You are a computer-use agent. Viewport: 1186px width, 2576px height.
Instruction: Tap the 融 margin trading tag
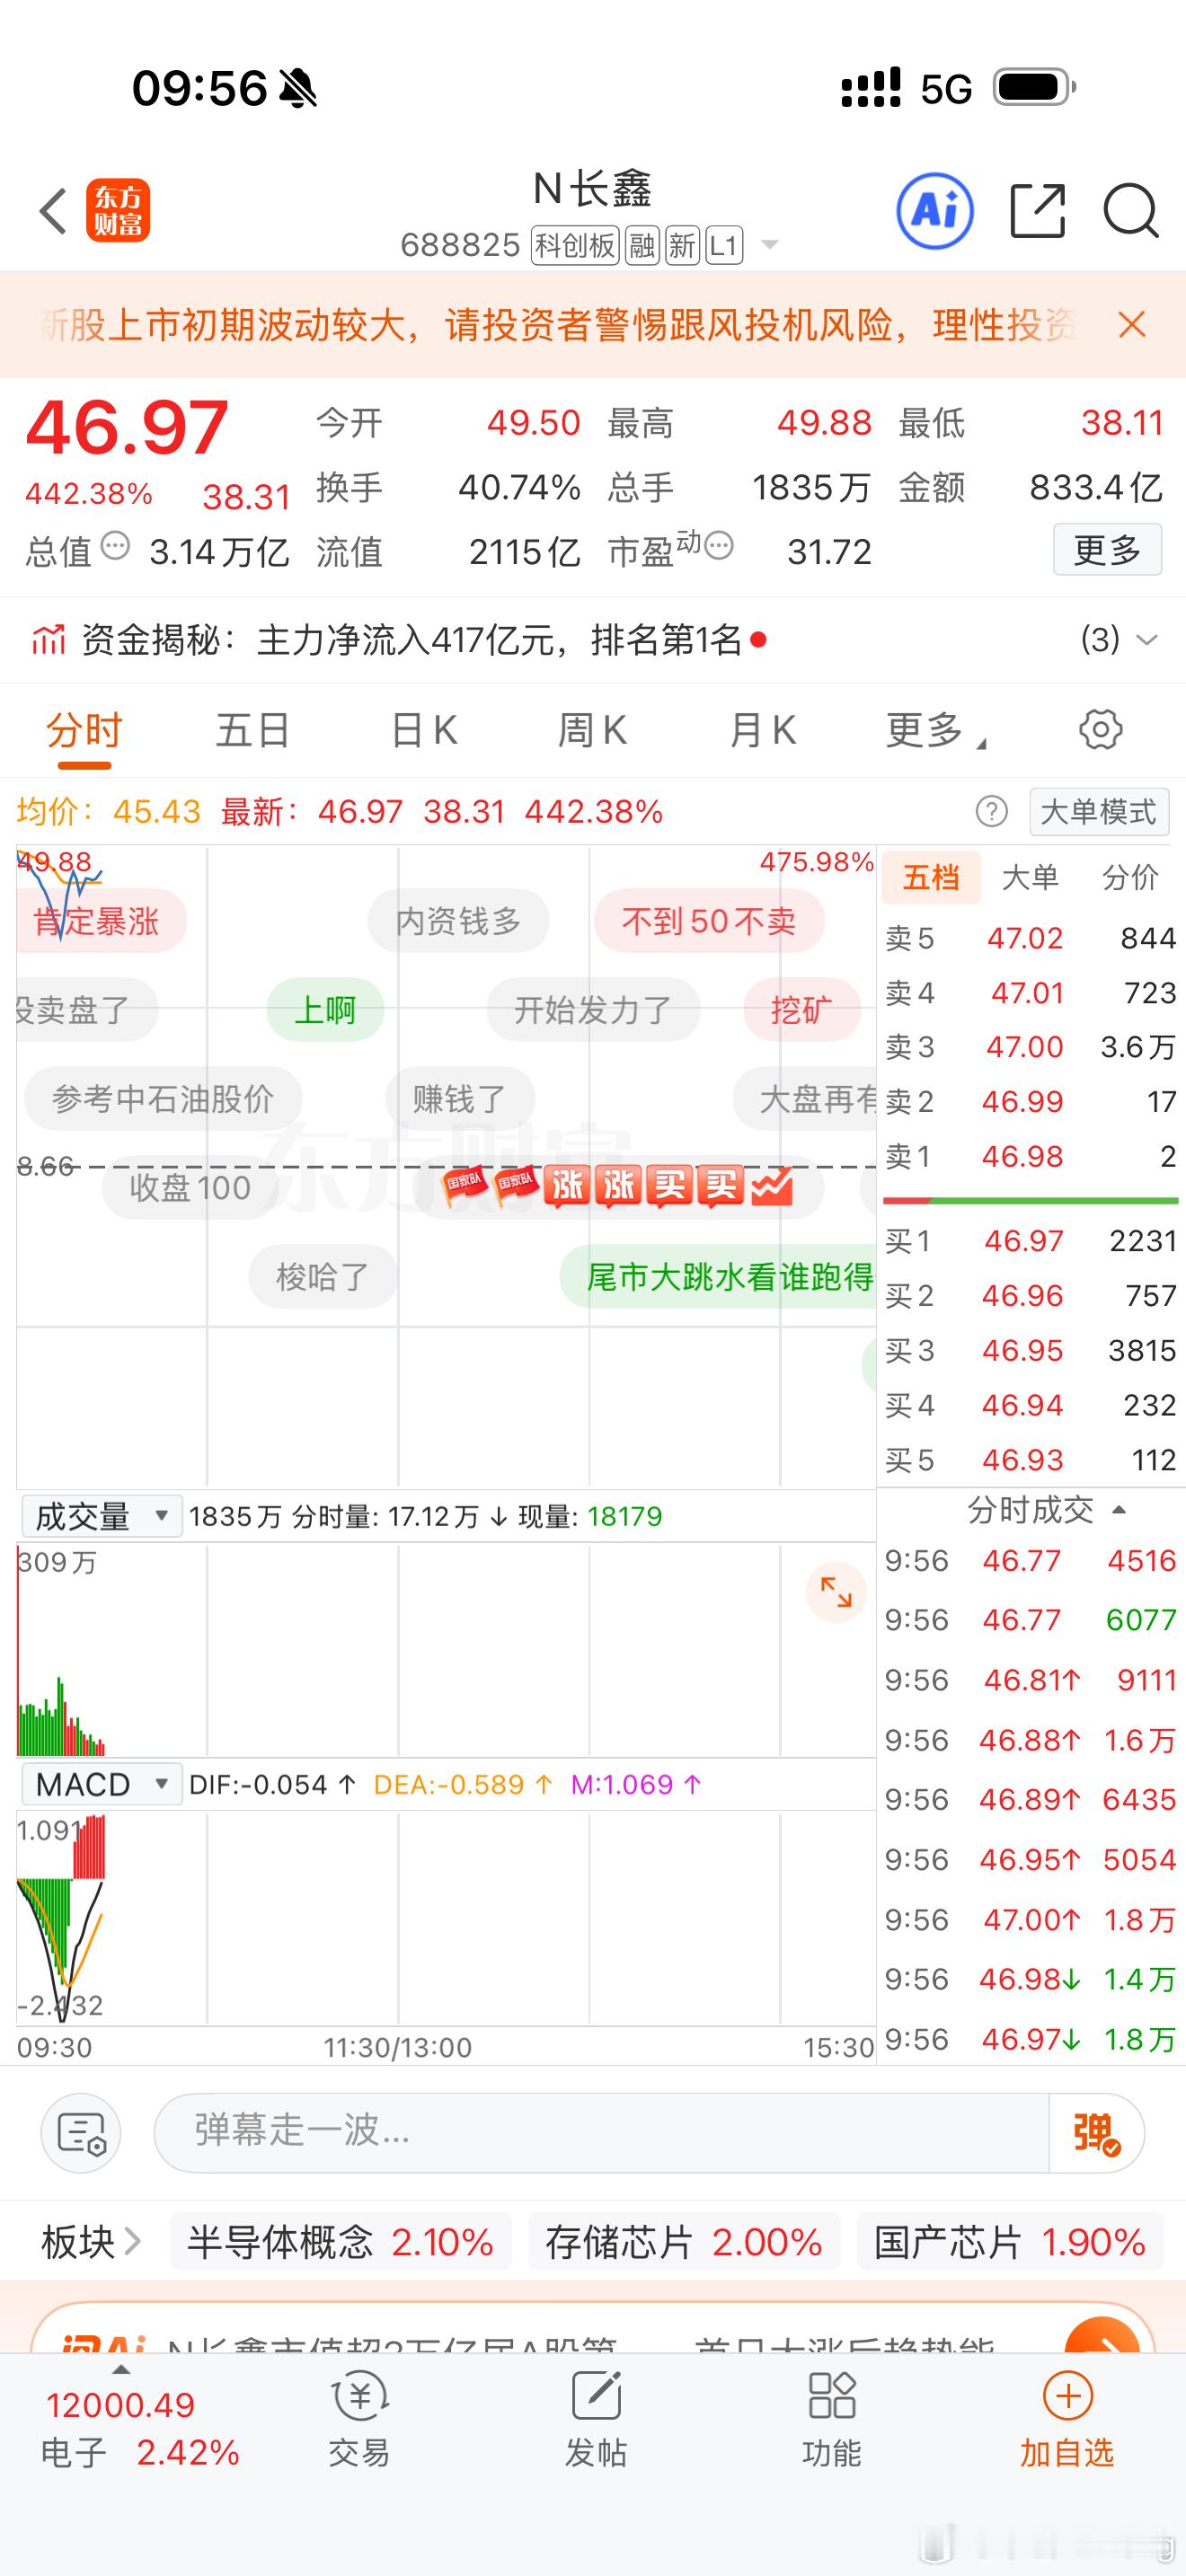[x=642, y=244]
